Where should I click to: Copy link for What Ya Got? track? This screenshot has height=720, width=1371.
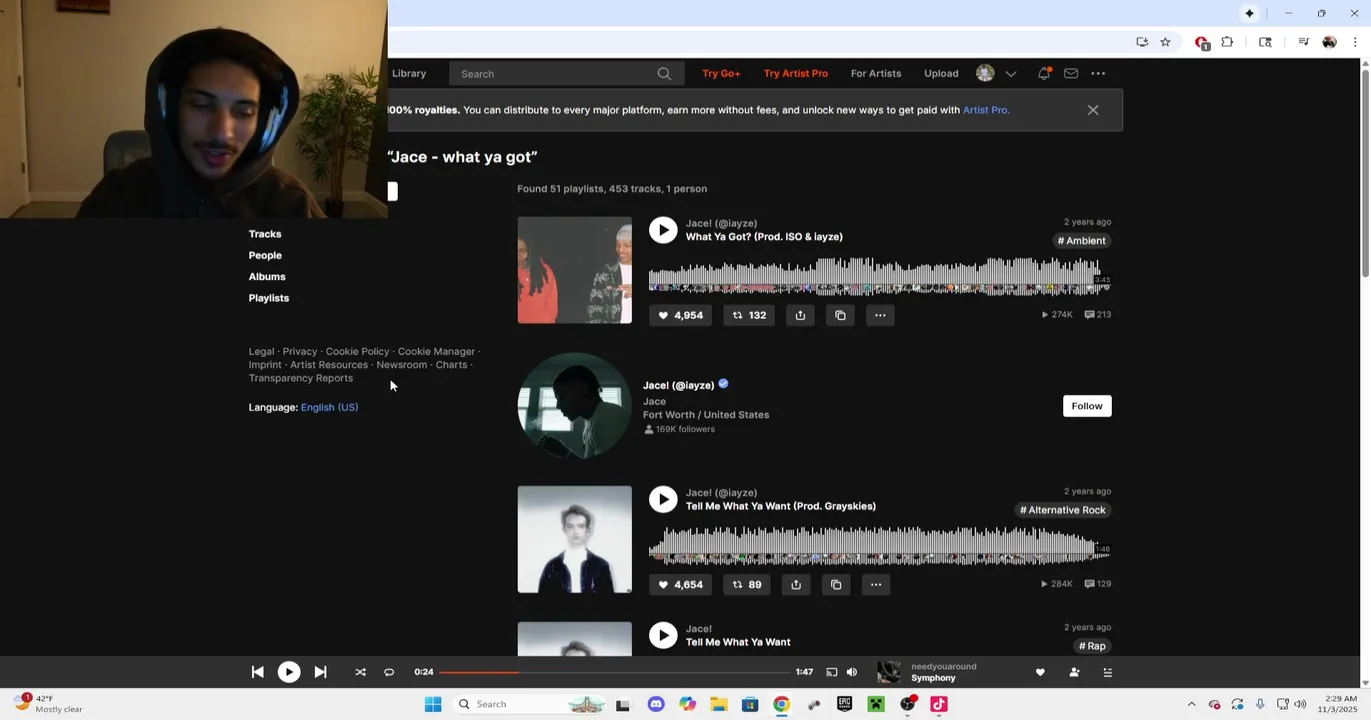pos(840,315)
